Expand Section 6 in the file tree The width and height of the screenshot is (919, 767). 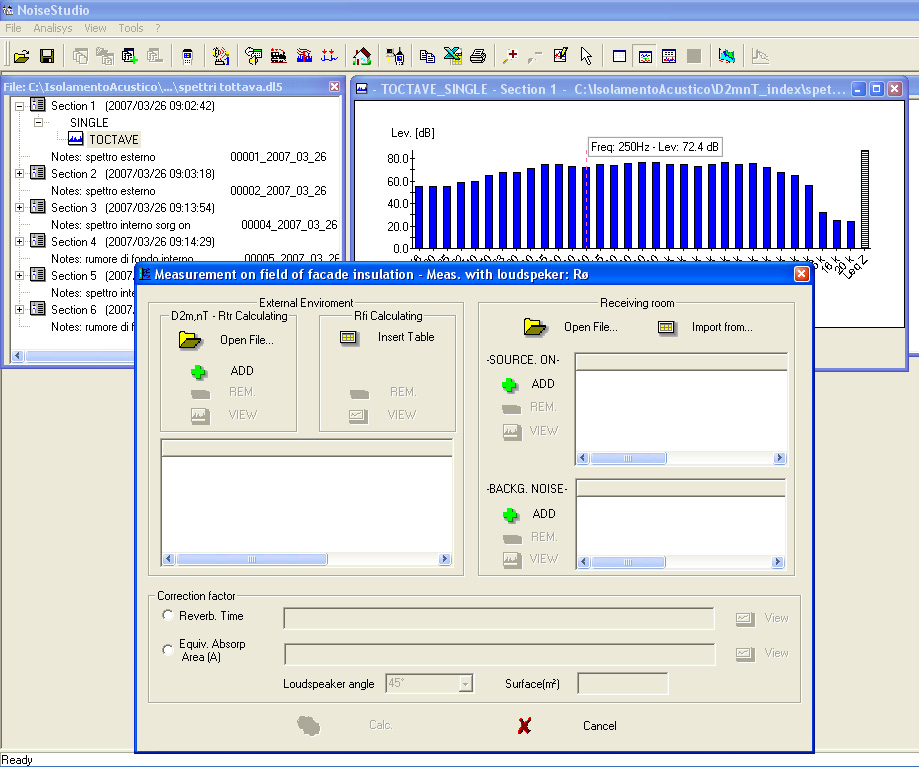coord(19,309)
